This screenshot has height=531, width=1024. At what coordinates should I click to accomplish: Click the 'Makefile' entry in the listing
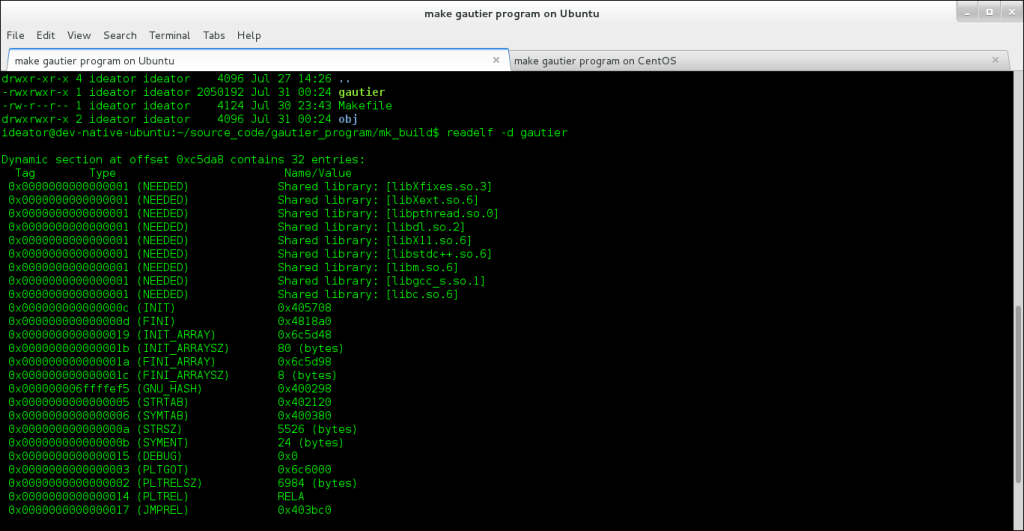pyautogui.click(x=364, y=106)
